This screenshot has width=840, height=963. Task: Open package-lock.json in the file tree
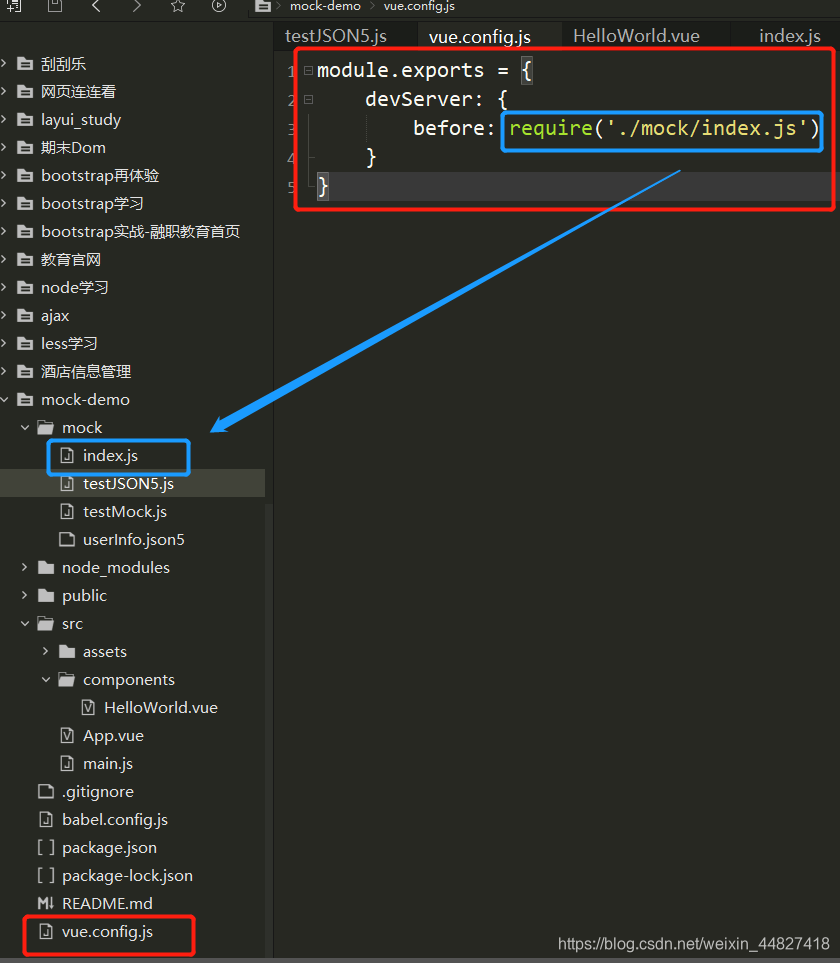pyautogui.click(x=127, y=876)
